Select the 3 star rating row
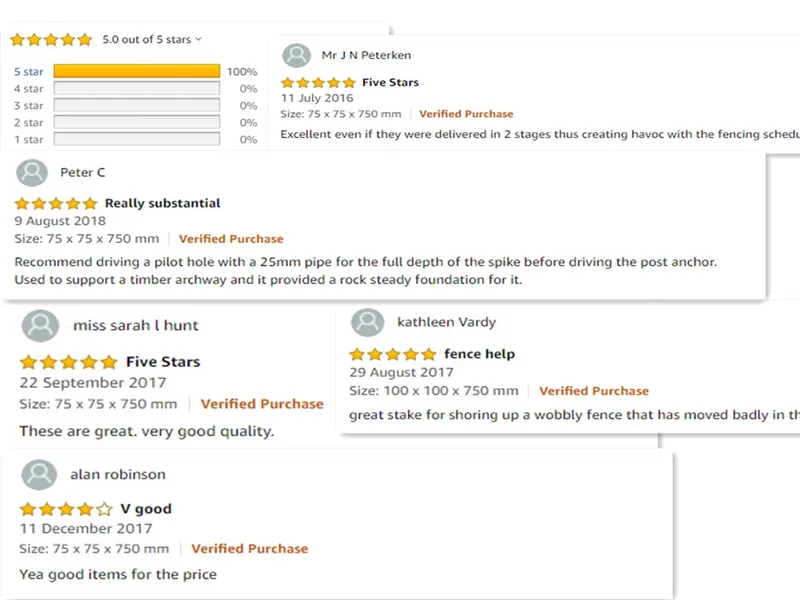The width and height of the screenshot is (800, 600). (28, 106)
